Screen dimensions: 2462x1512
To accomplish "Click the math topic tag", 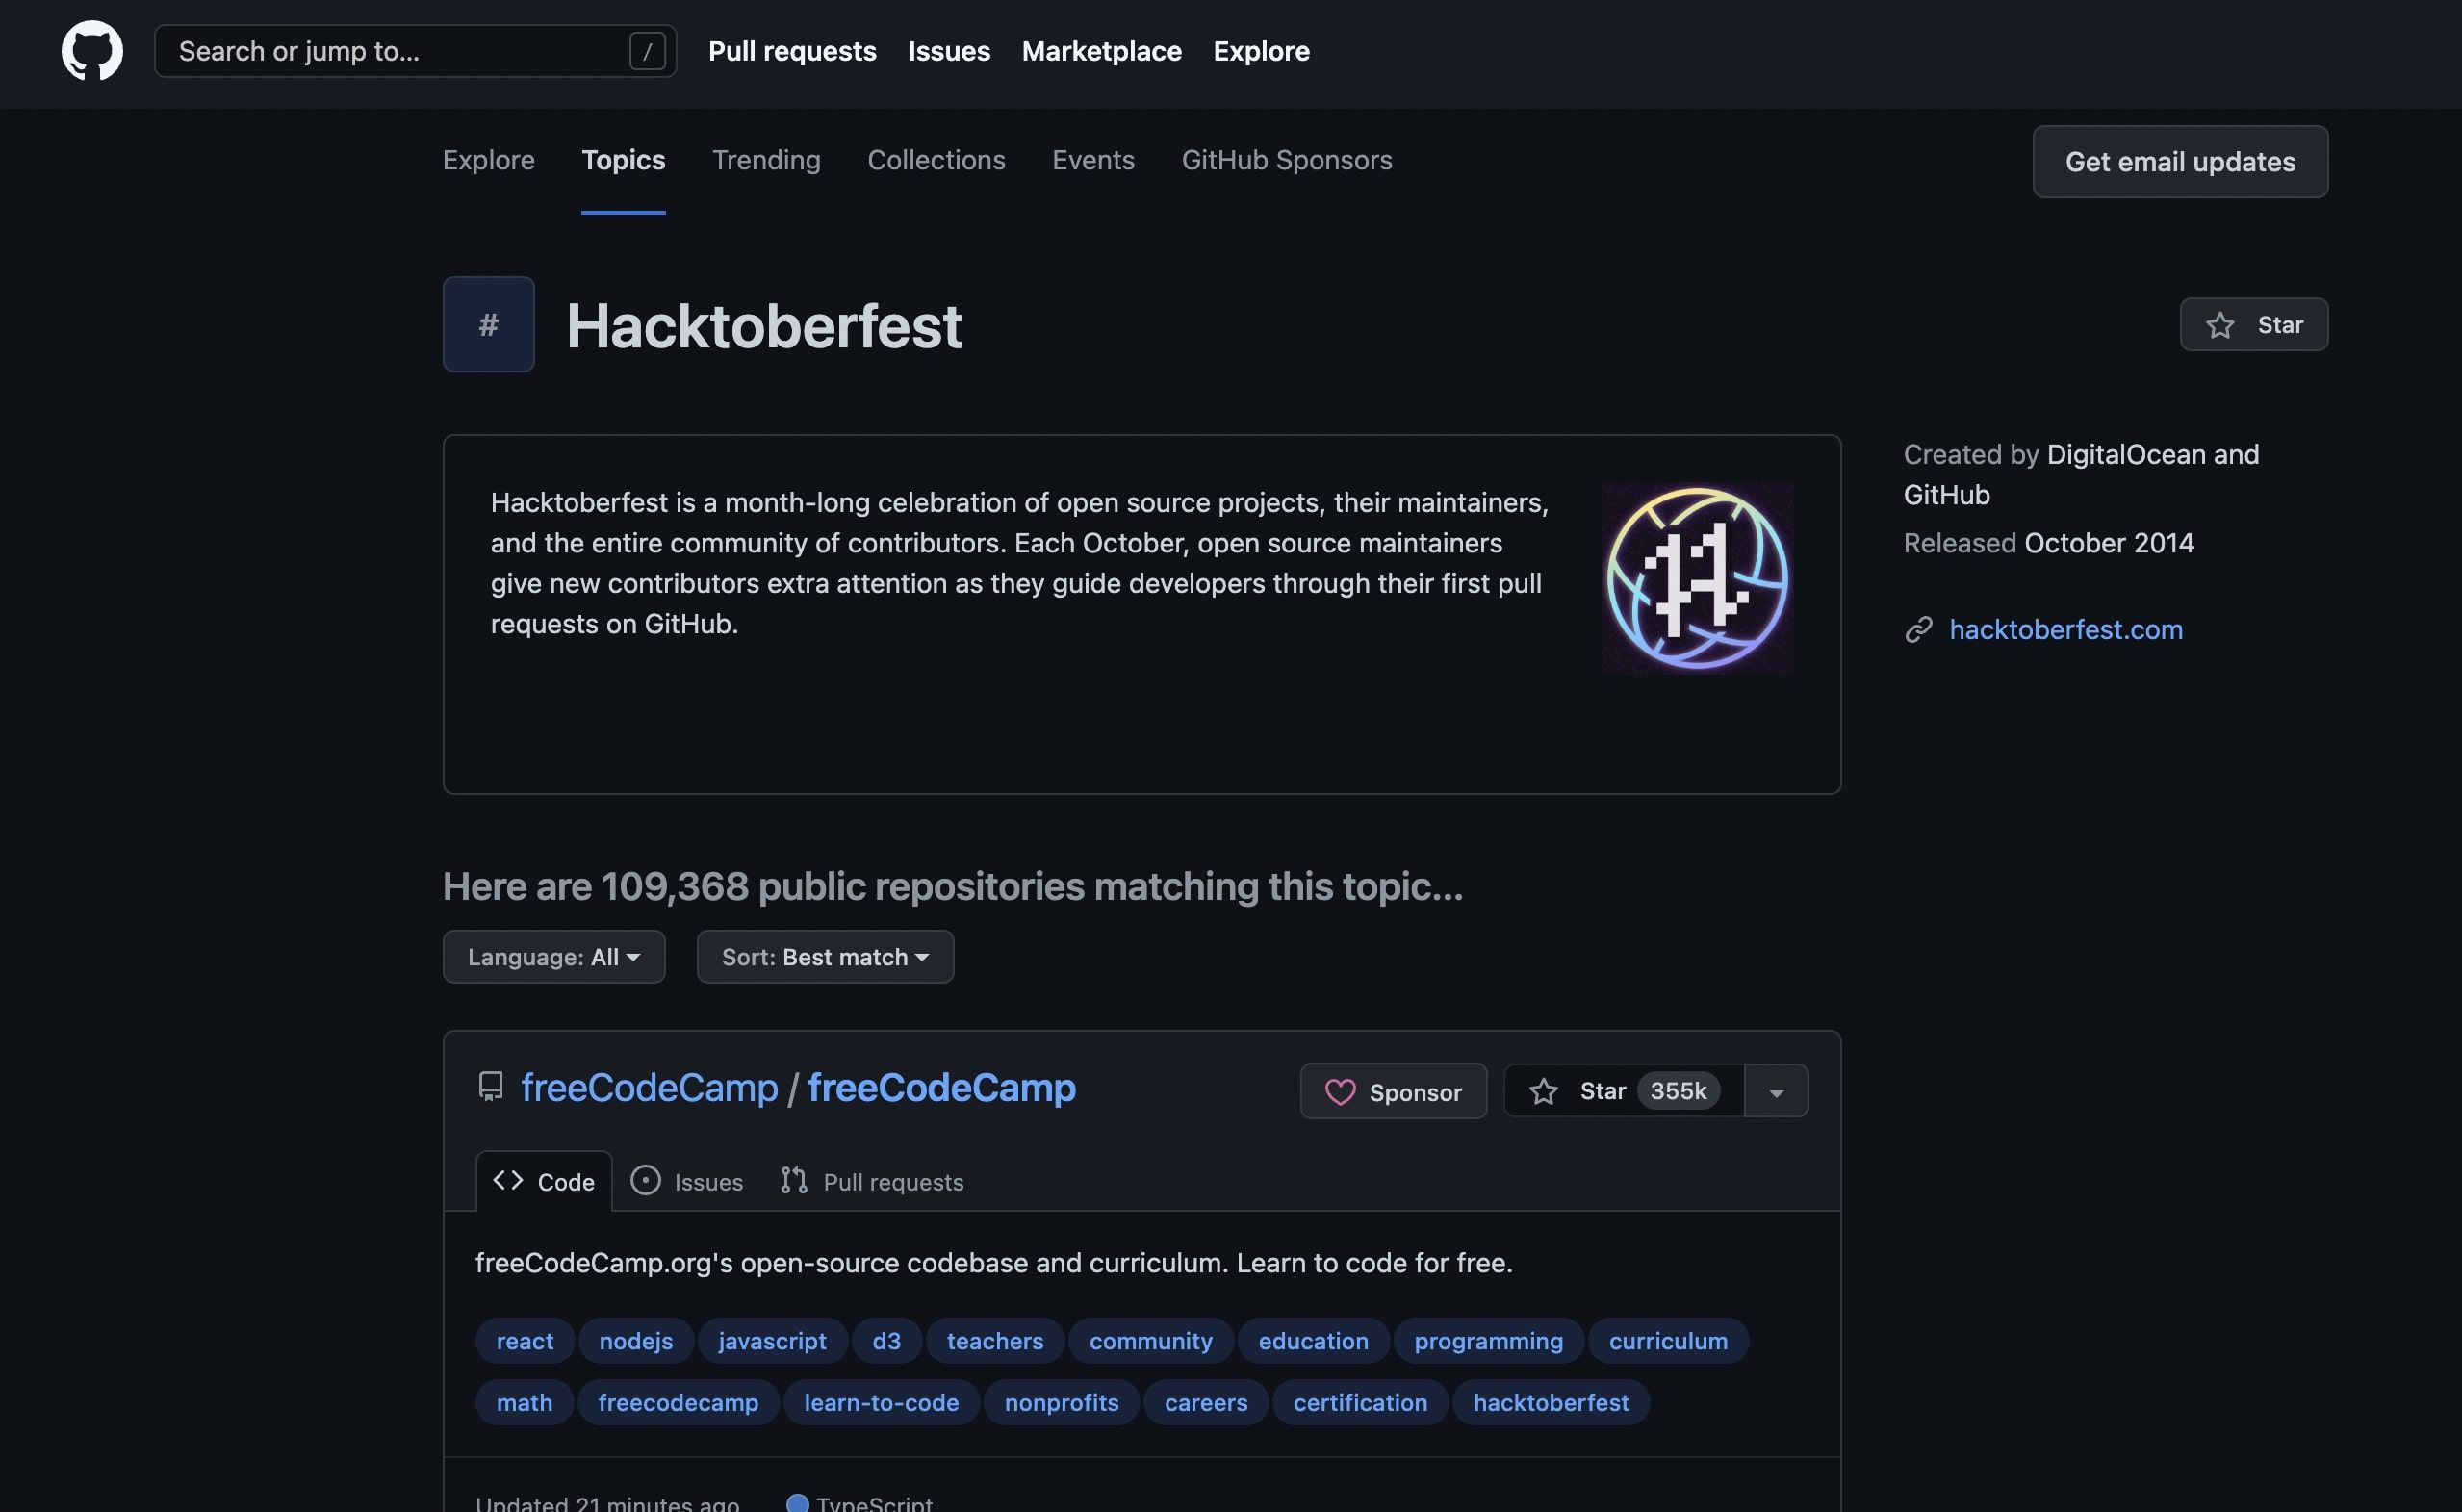I will pos(524,1403).
